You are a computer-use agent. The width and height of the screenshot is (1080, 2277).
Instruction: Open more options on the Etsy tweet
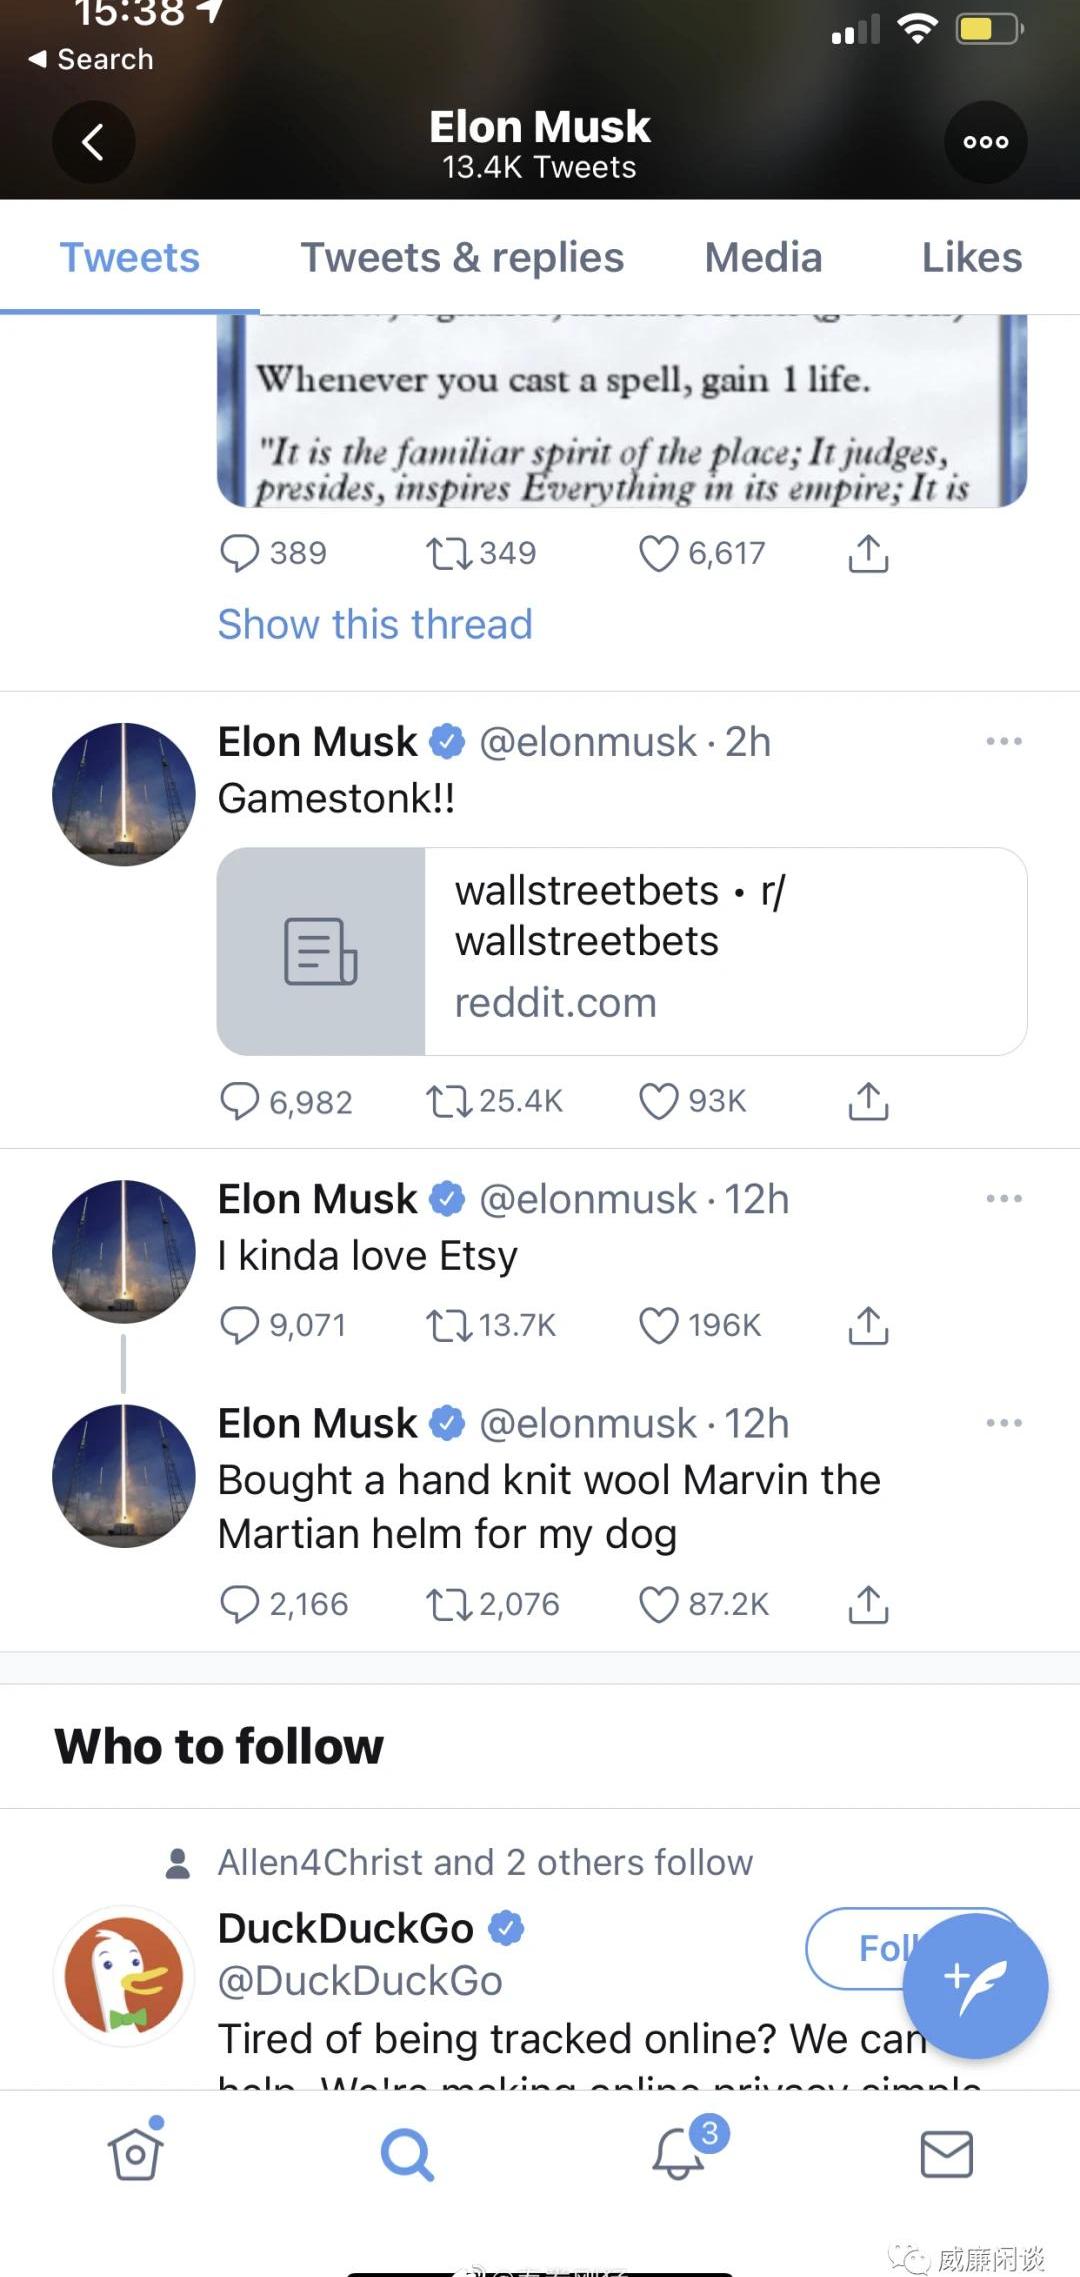tap(1003, 1198)
